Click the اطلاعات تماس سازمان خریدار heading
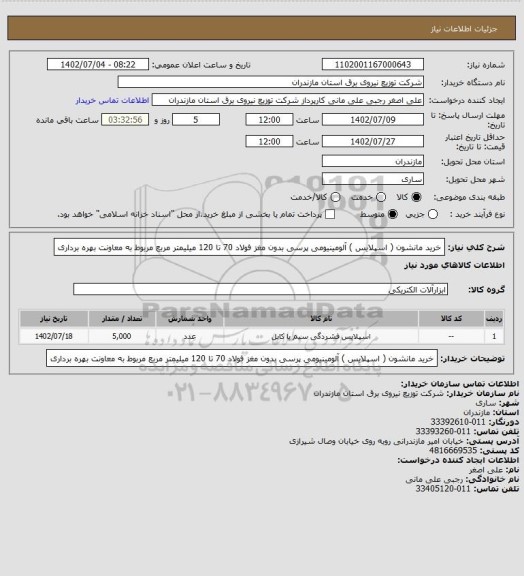The height and width of the screenshot is (576, 524). tap(460, 384)
